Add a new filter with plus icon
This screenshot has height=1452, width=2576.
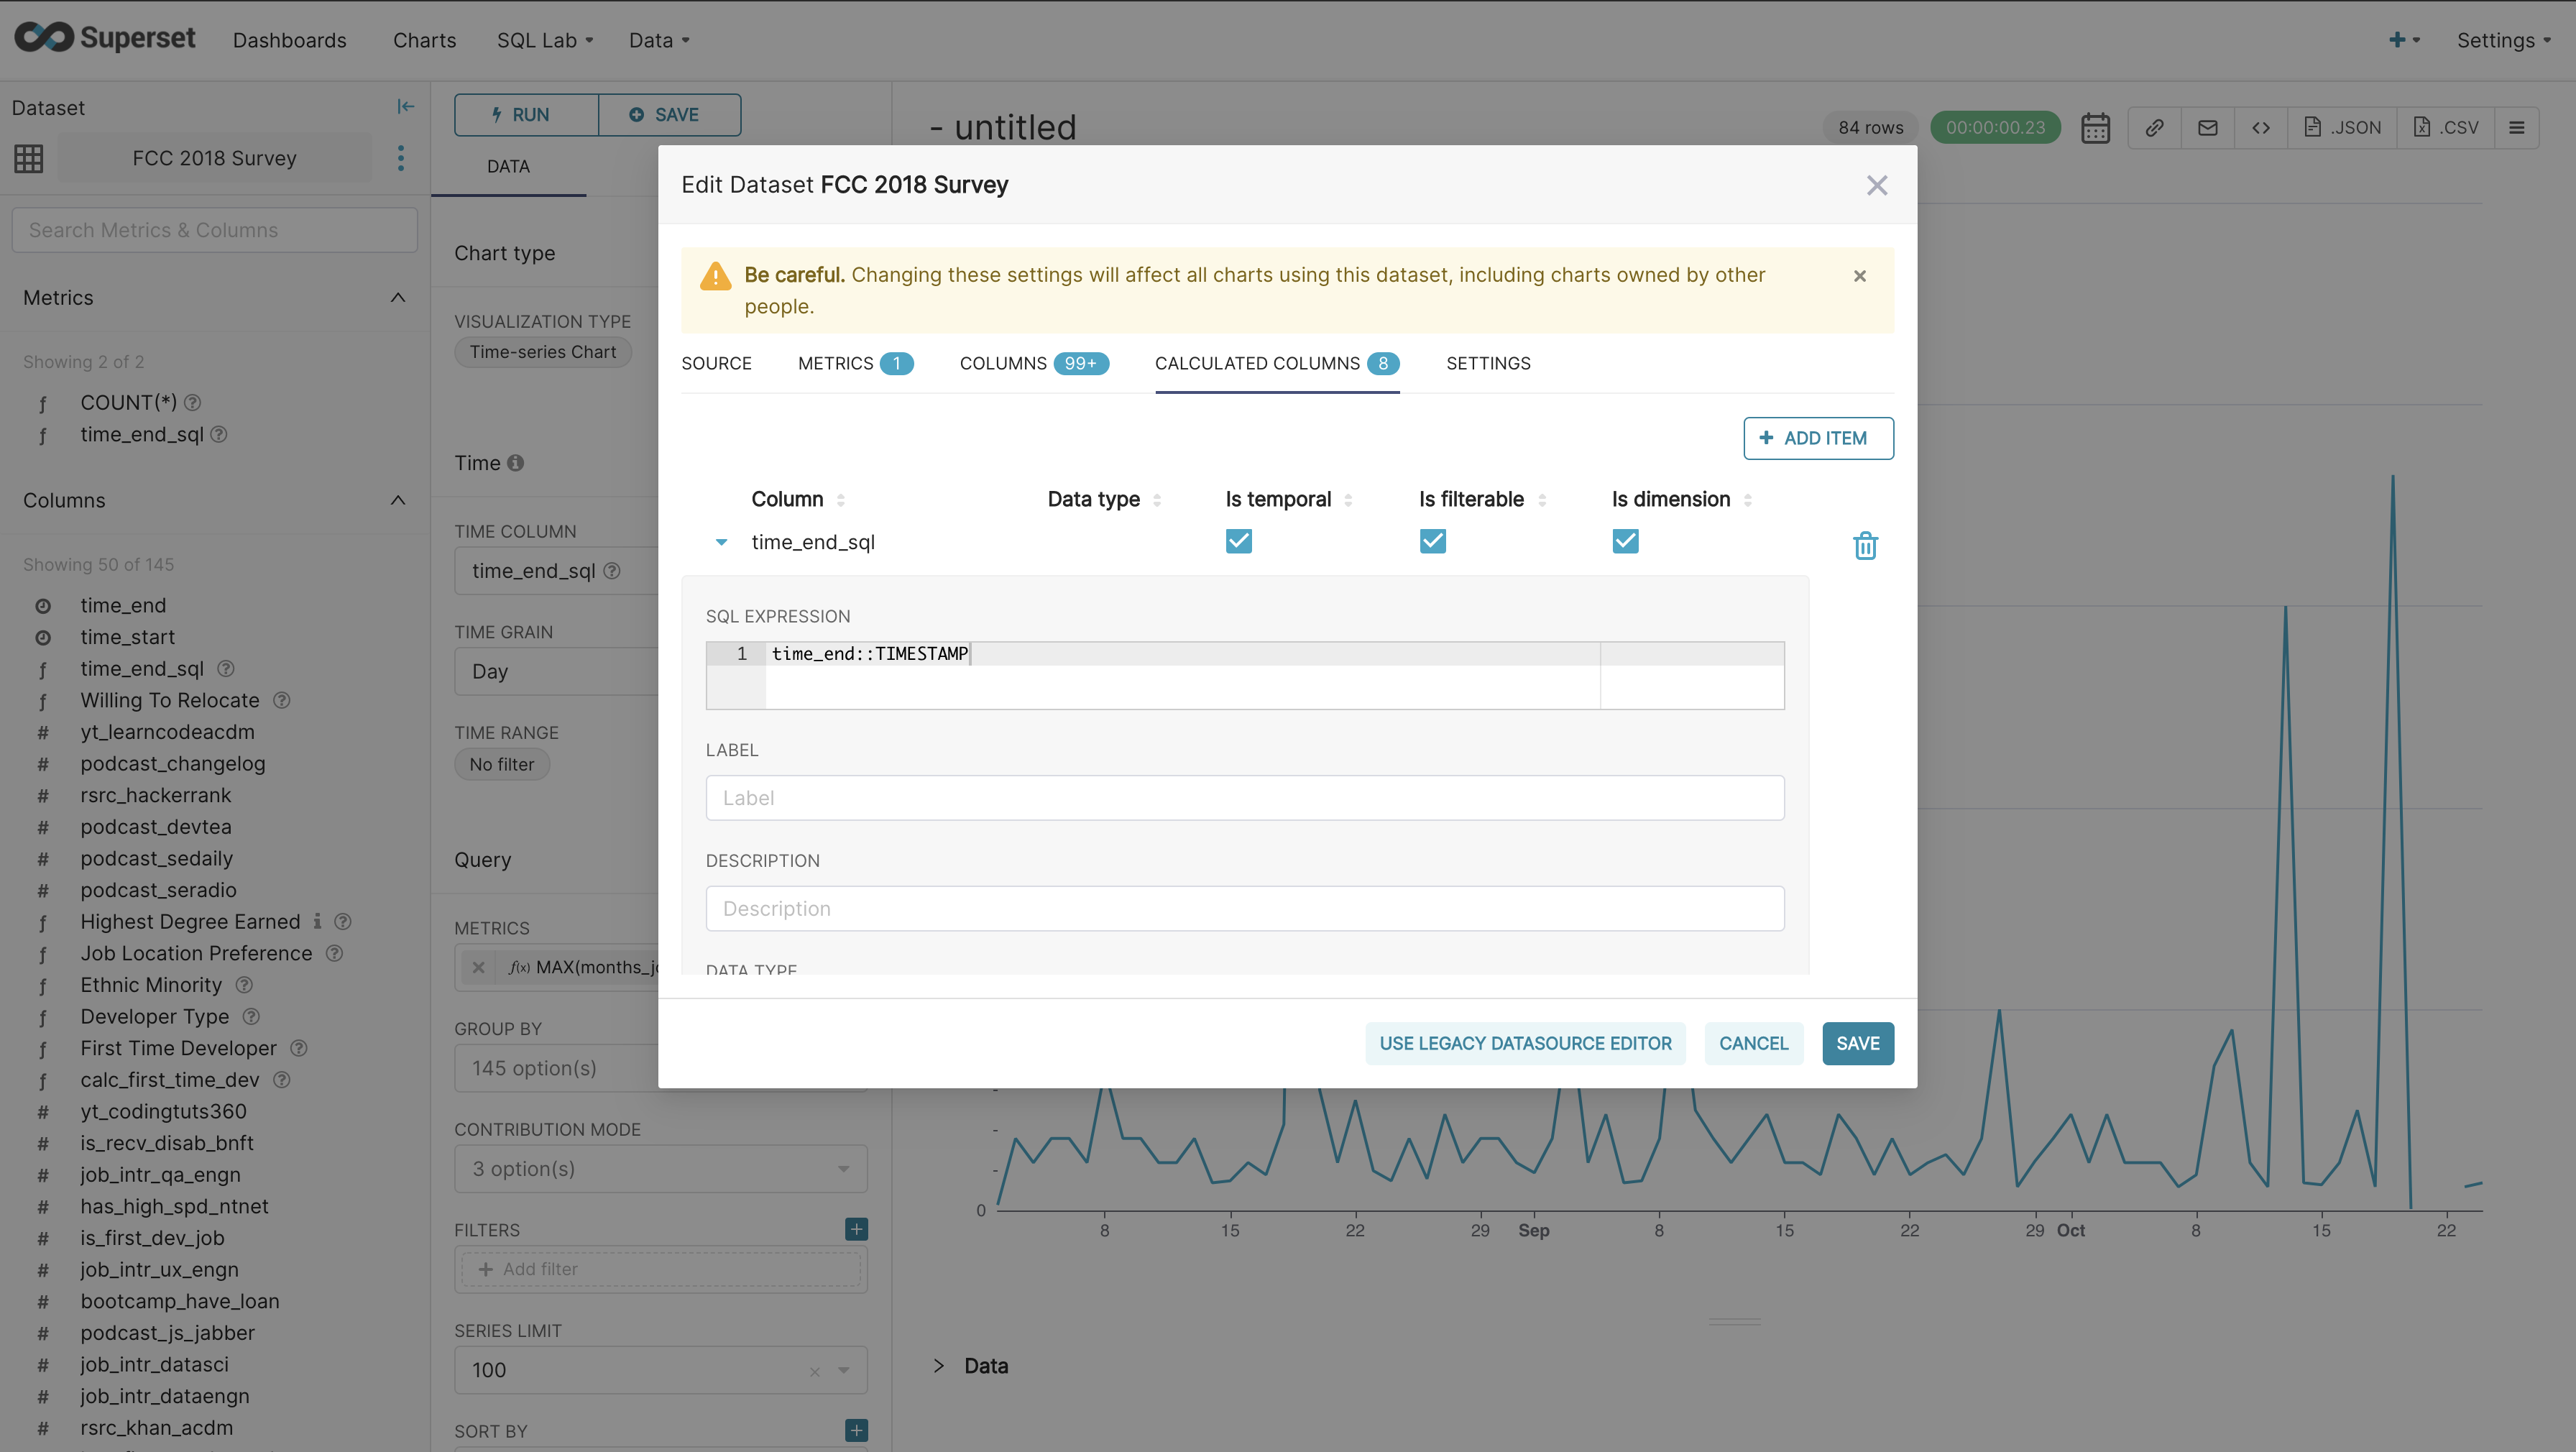tap(856, 1229)
